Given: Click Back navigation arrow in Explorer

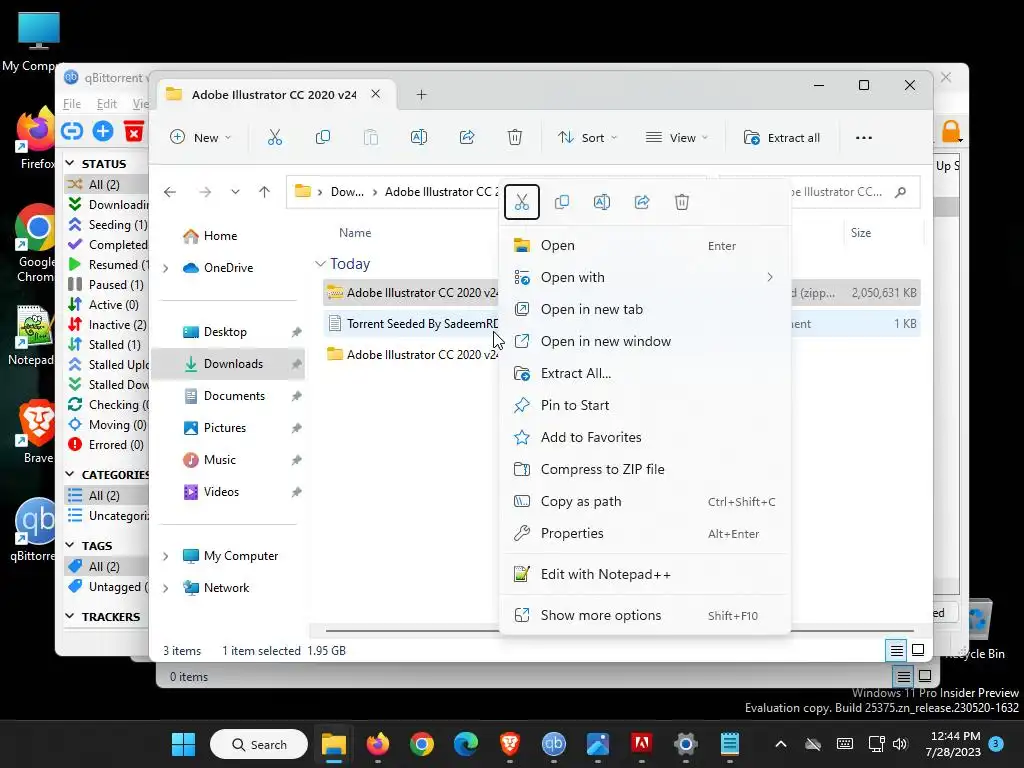Looking at the screenshot, I should point(170,192).
